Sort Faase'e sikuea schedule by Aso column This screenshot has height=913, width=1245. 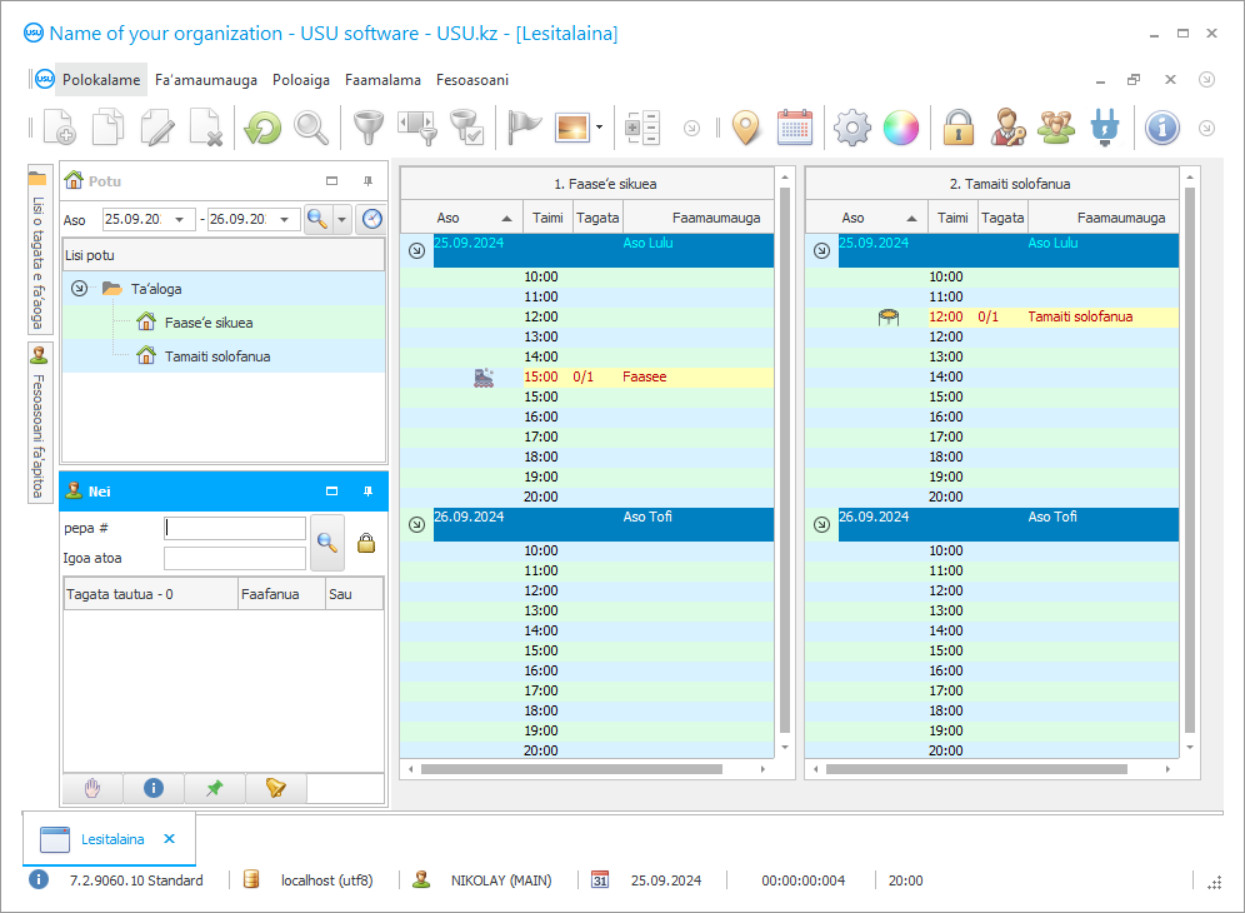point(462,217)
